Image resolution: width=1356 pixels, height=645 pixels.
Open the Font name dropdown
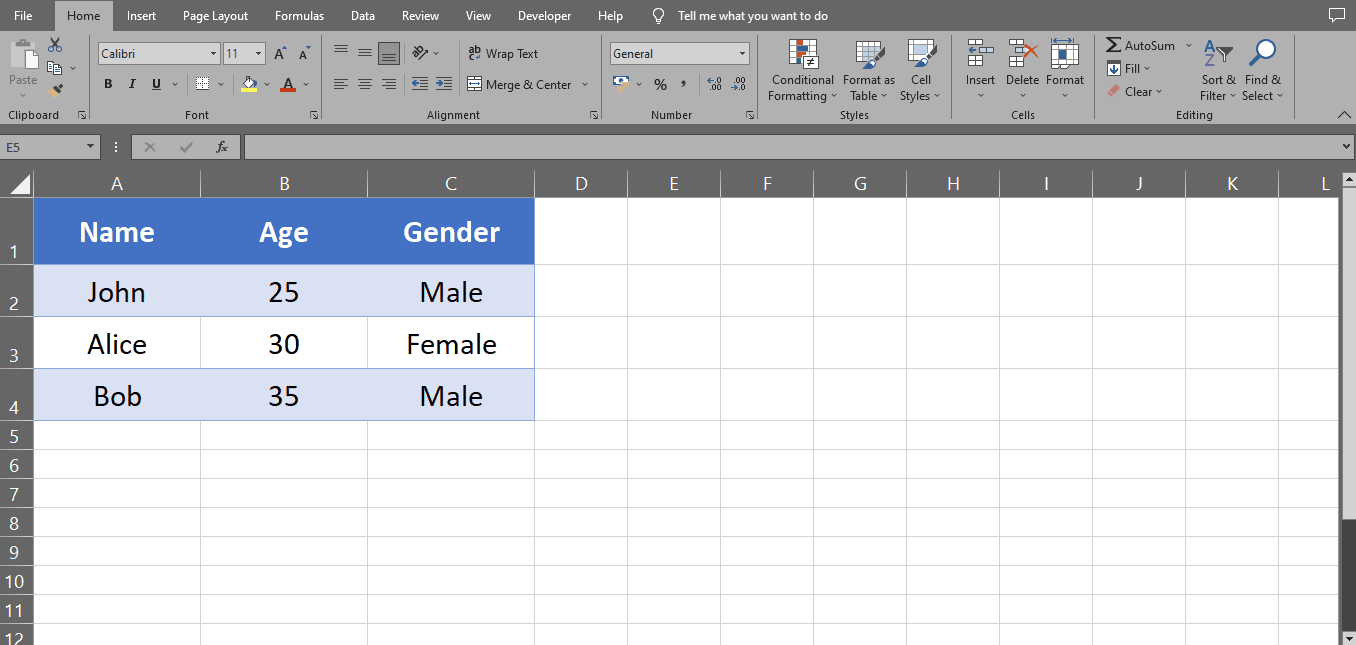tap(214, 52)
